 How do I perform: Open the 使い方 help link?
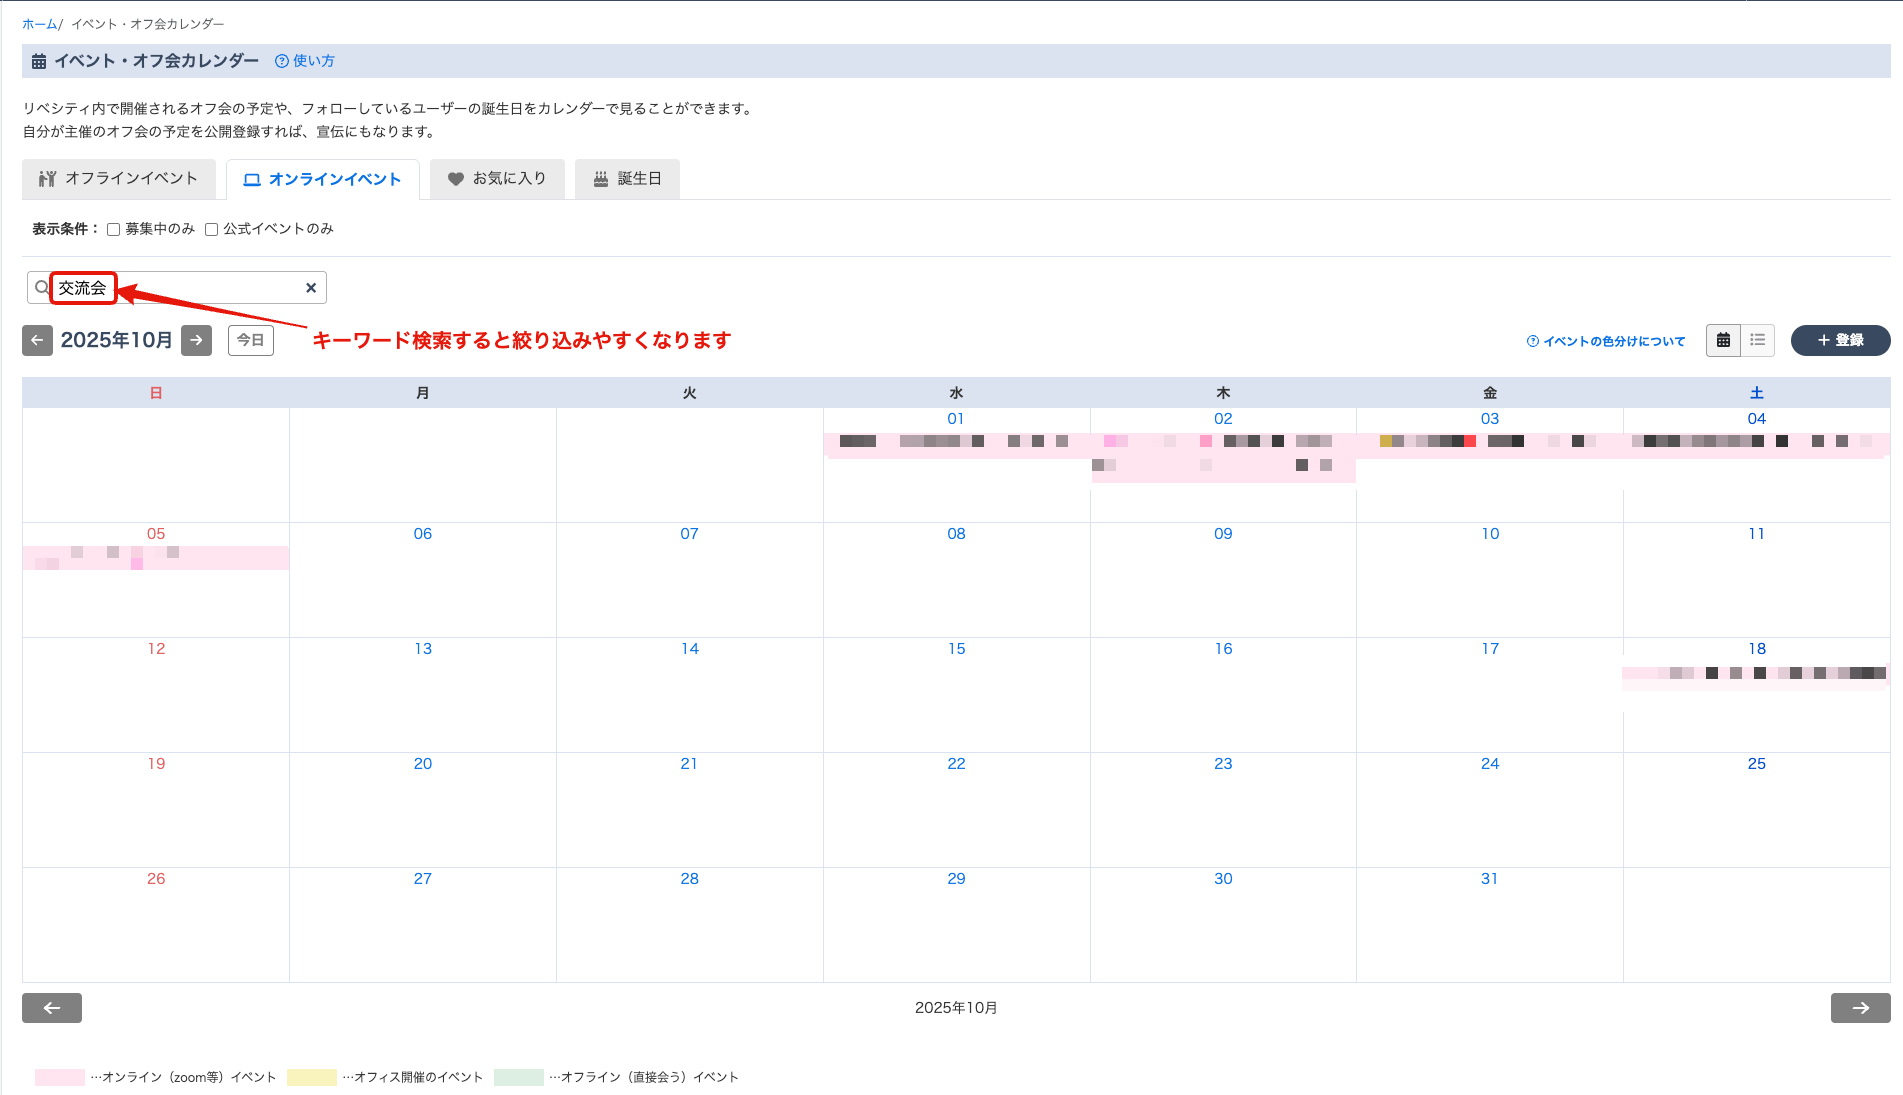305,61
